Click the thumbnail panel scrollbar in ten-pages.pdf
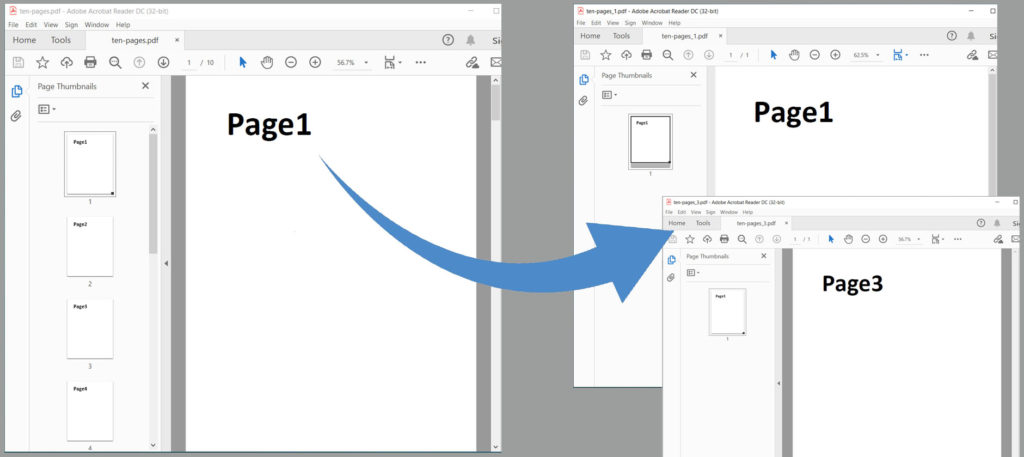This screenshot has height=457, width=1024. tap(152, 190)
